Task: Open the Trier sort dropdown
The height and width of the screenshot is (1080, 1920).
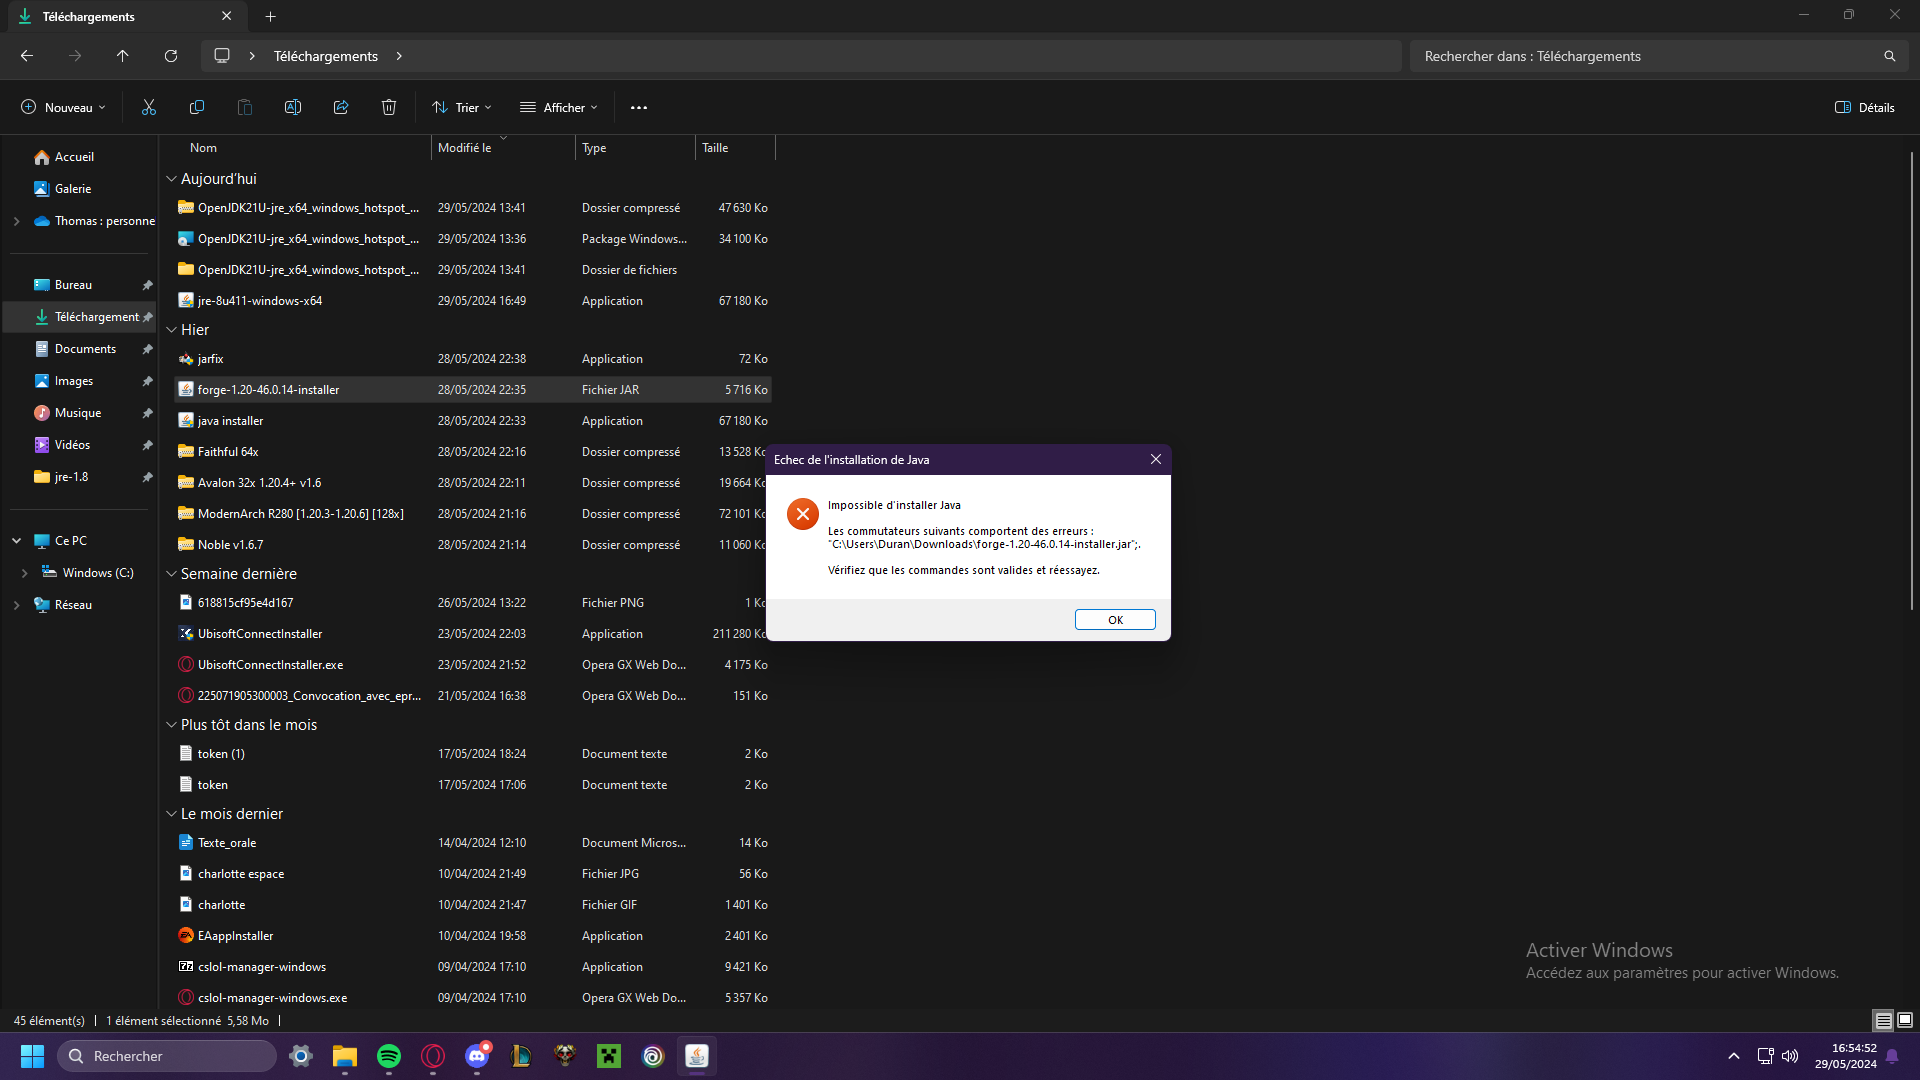Action: (x=462, y=107)
